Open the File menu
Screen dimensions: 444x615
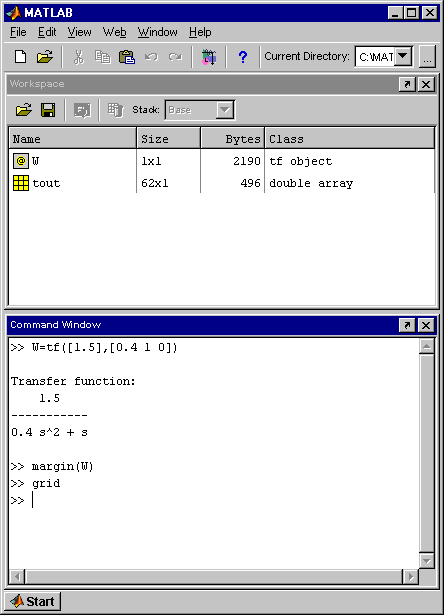(18, 32)
